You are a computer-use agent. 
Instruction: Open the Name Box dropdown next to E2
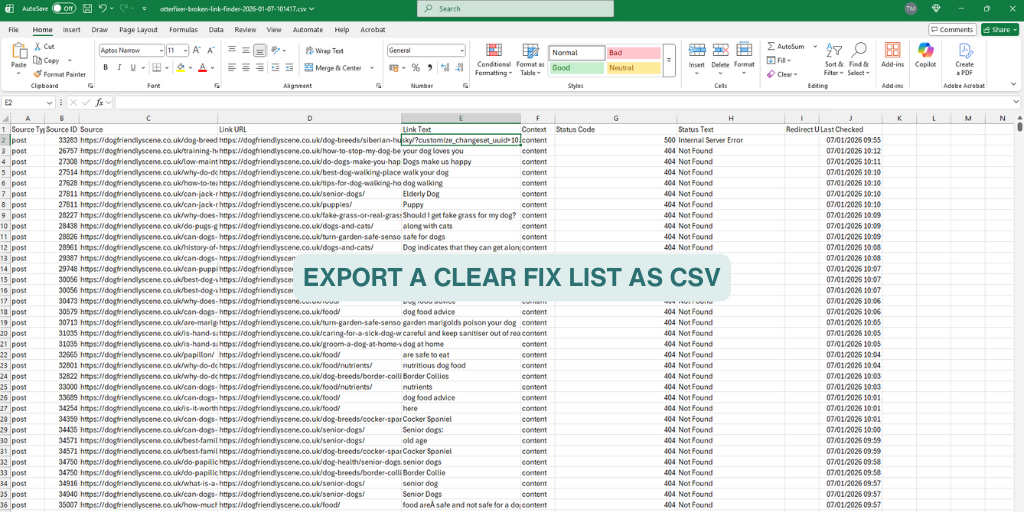[50, 103]
